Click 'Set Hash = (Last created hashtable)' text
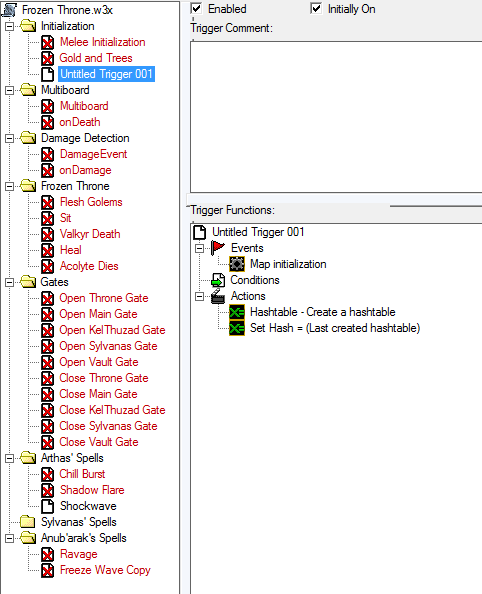The width and height of the screenshot is (482, 594). click(x=335, y=328)
